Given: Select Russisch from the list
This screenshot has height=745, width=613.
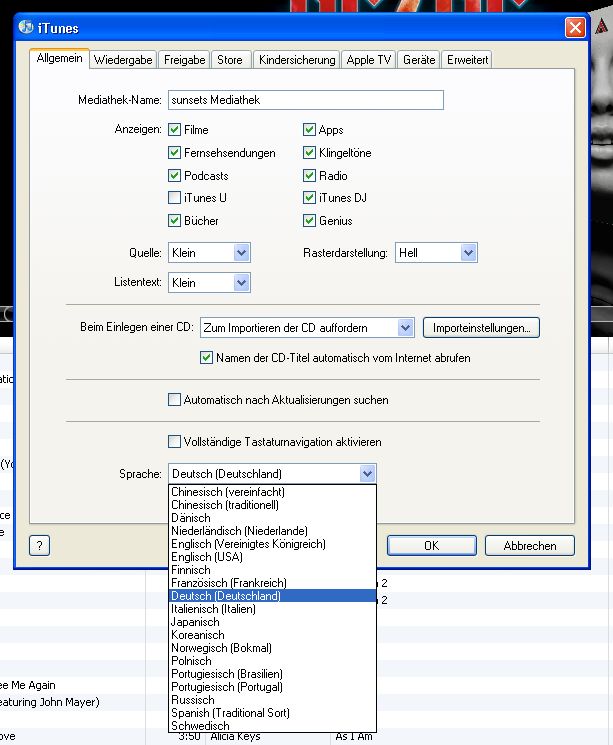Looking at the screenshot, I should [273, 700].
